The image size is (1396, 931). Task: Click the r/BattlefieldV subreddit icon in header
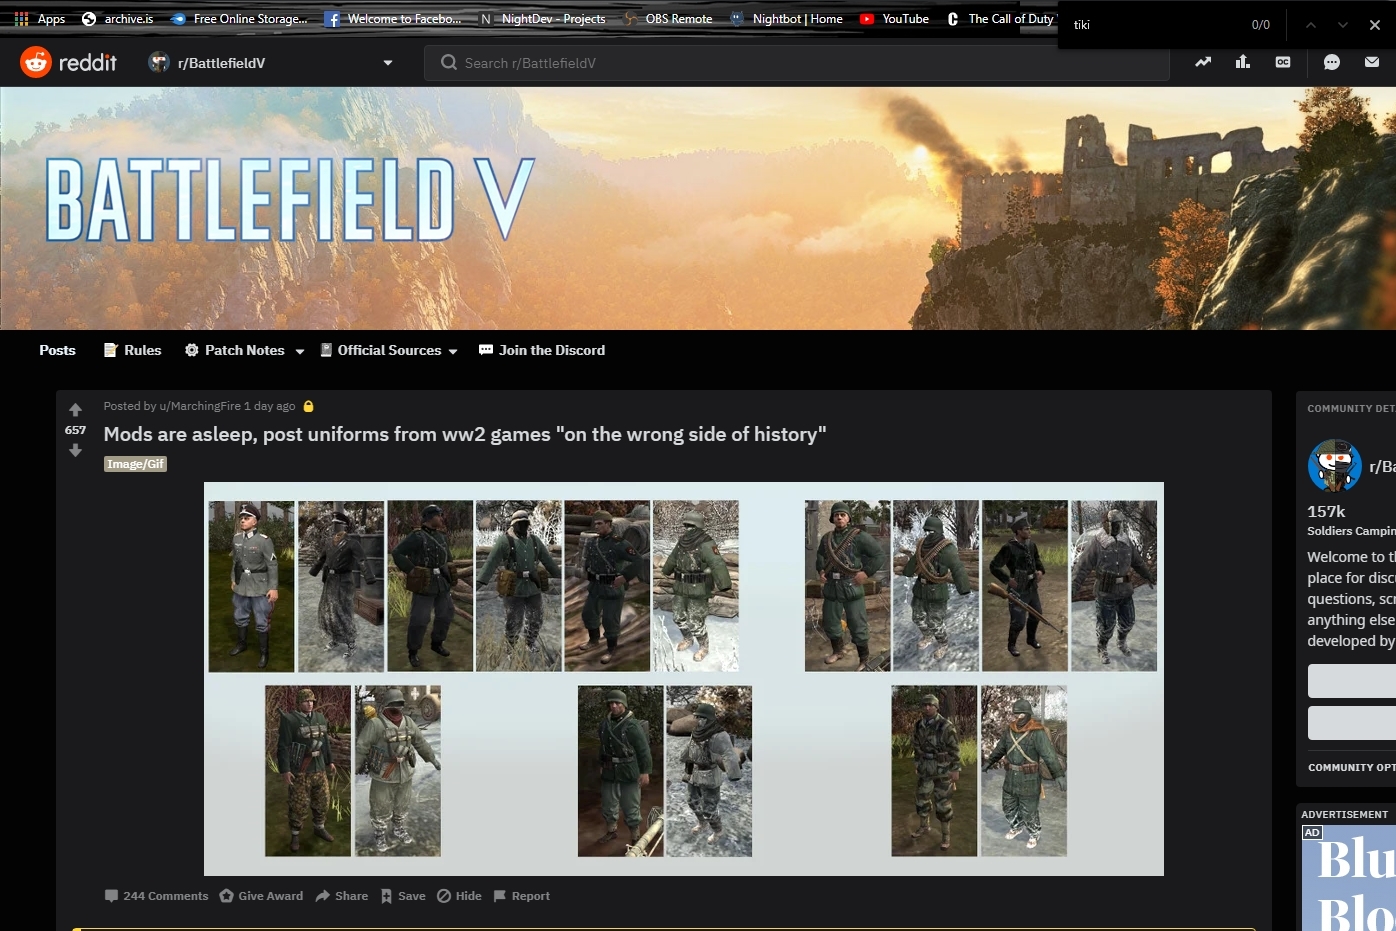(159, 62)
